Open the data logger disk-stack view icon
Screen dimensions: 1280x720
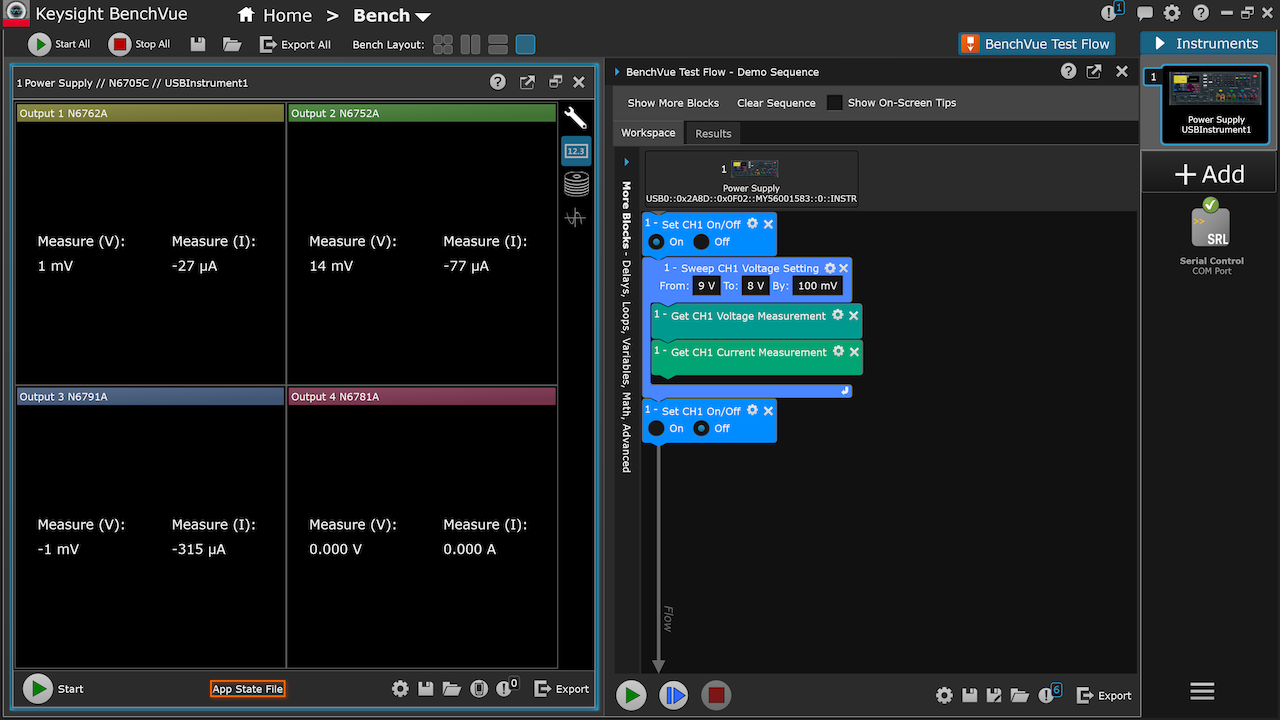(x=575, y=183)
